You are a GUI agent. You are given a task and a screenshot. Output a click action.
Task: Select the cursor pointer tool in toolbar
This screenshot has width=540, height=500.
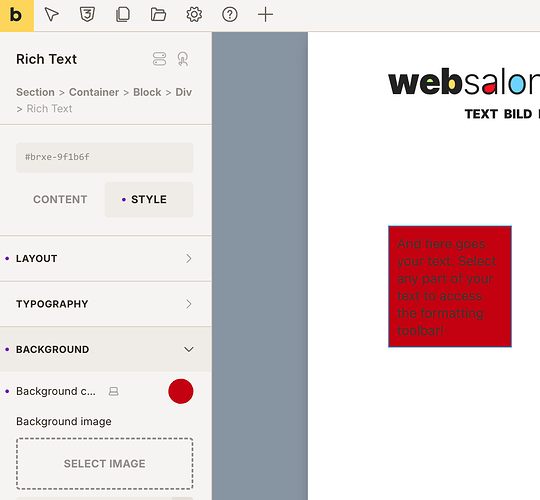(52, 15)
